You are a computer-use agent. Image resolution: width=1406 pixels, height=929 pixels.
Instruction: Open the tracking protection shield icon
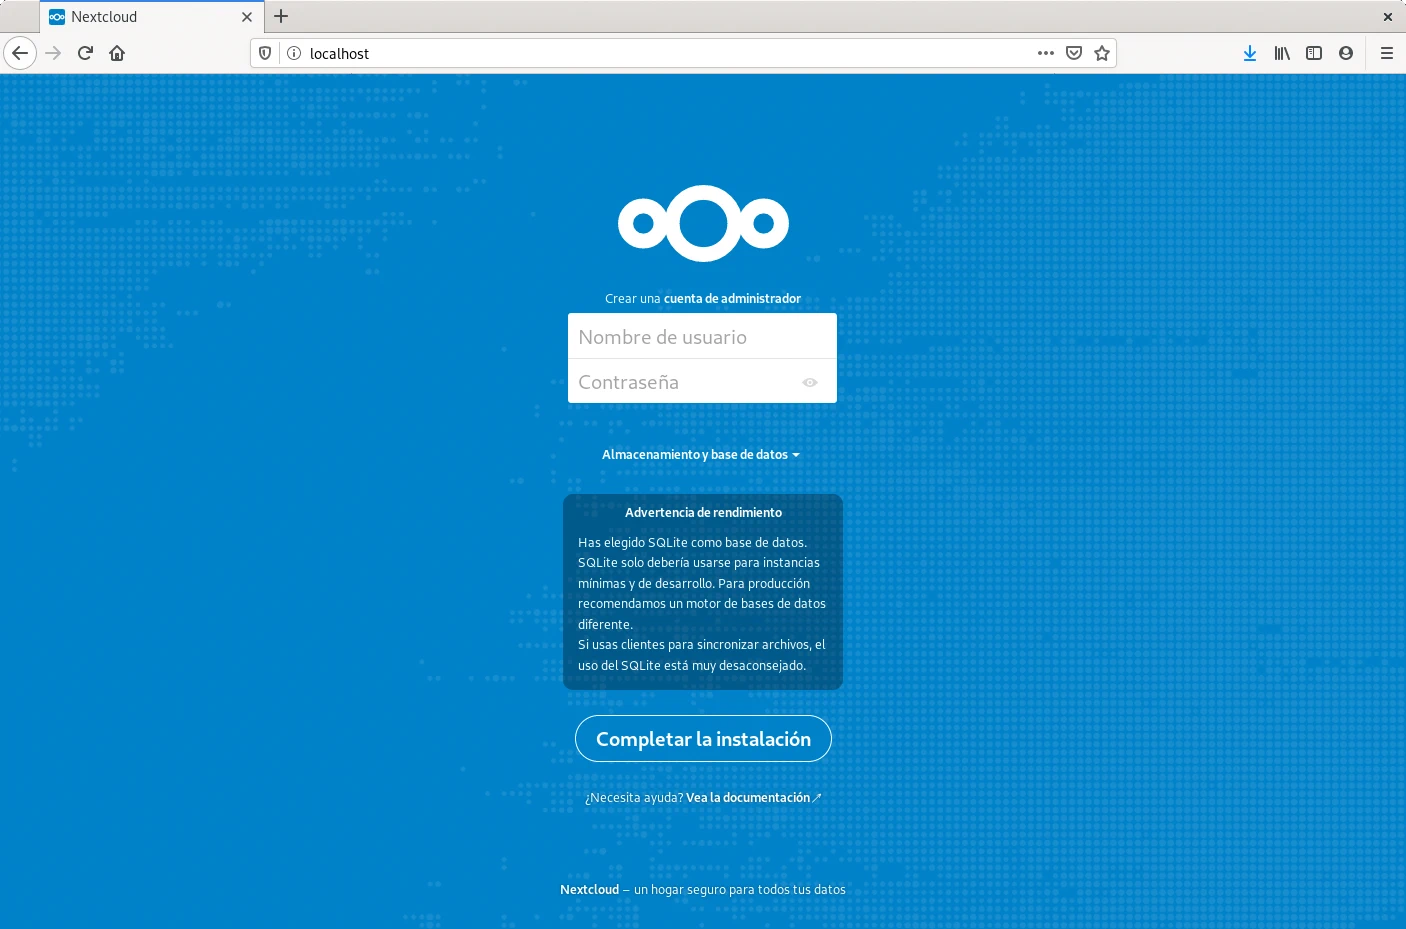click(265, 53)
